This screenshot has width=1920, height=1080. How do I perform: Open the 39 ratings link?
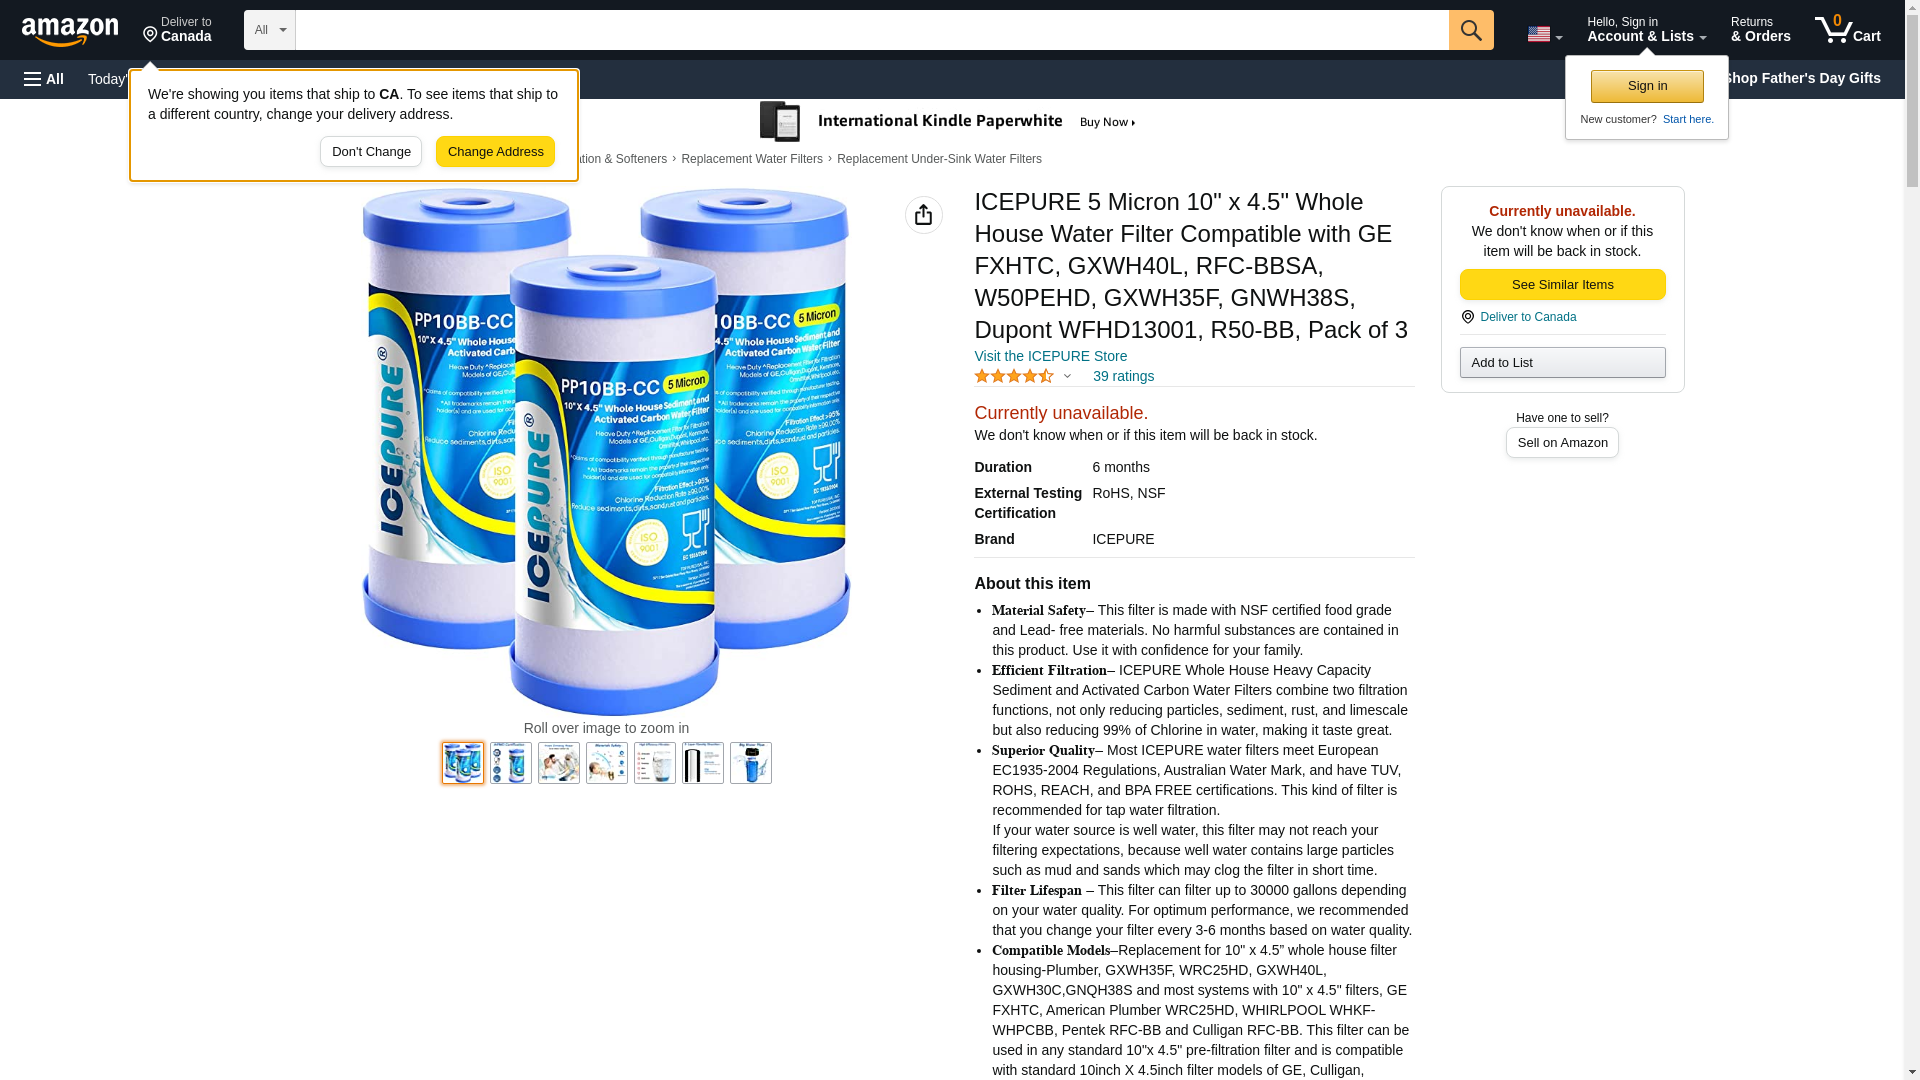pos(1123,377)
